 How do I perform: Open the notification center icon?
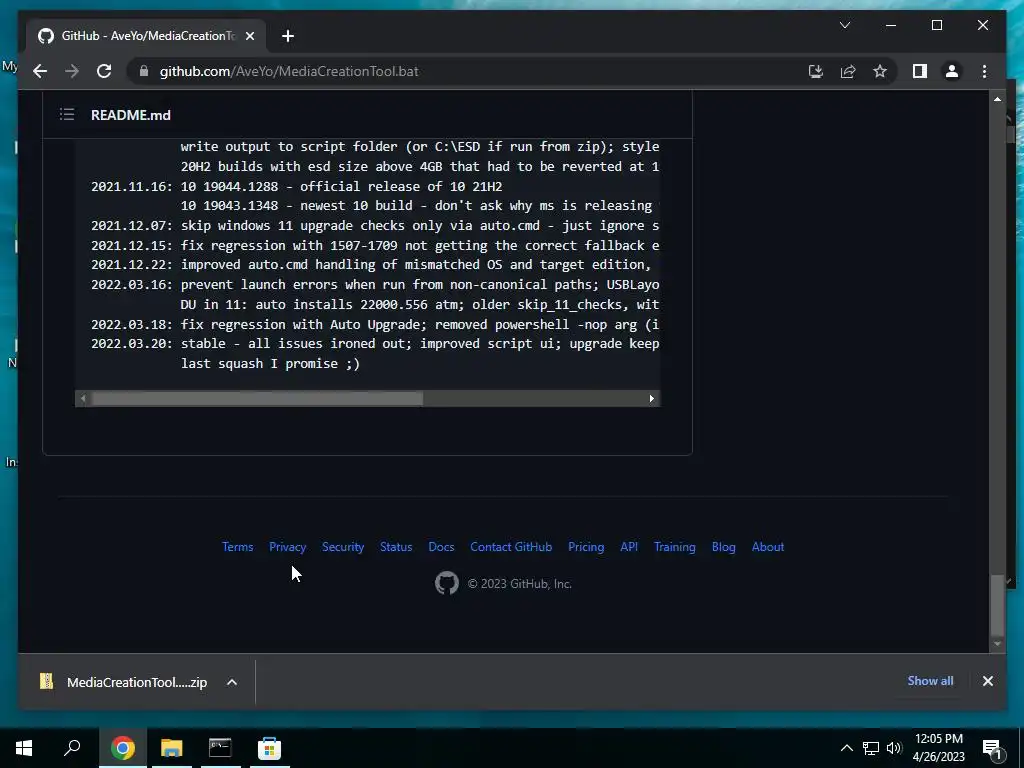pyautogui.click(x=992, y=748)
